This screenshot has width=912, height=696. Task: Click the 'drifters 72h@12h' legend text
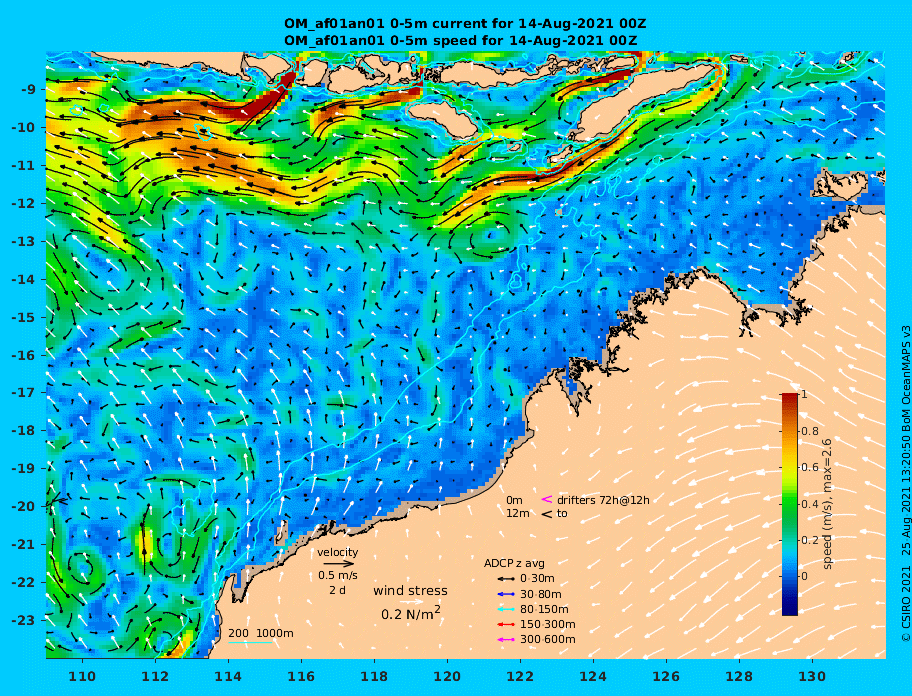click(x=603, y=500)
